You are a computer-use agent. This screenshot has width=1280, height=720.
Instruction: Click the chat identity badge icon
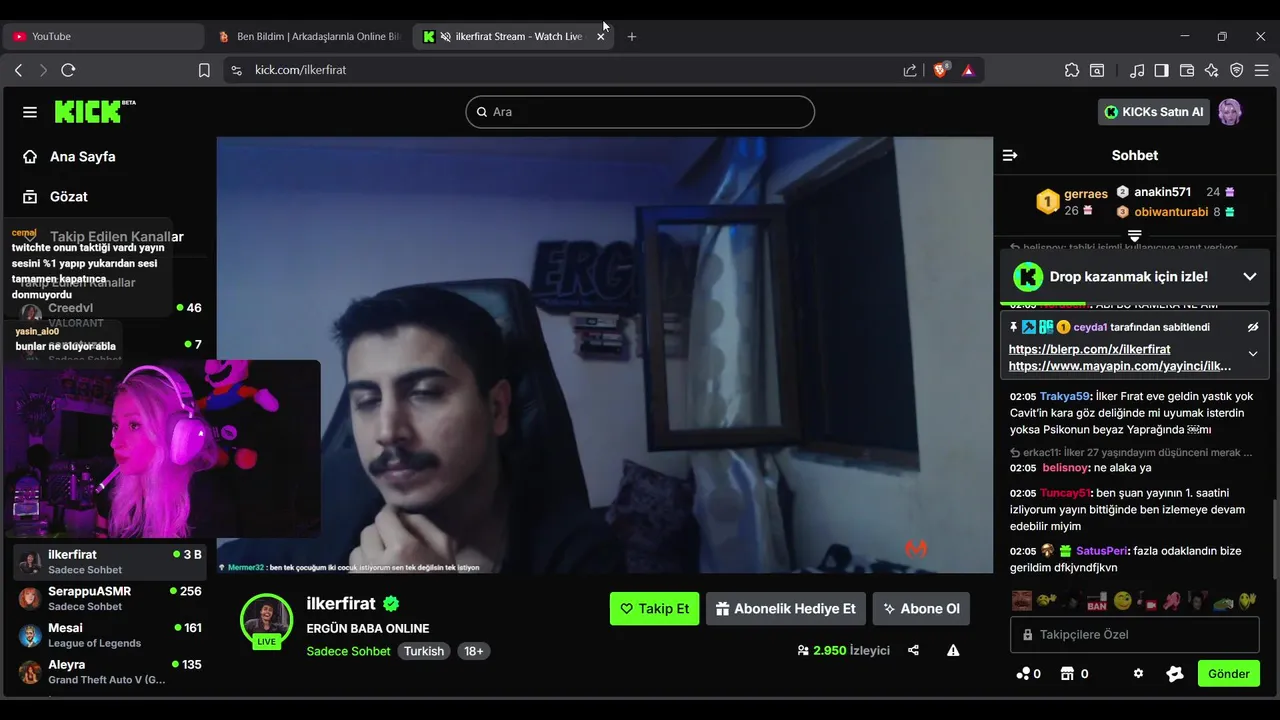1175,674
